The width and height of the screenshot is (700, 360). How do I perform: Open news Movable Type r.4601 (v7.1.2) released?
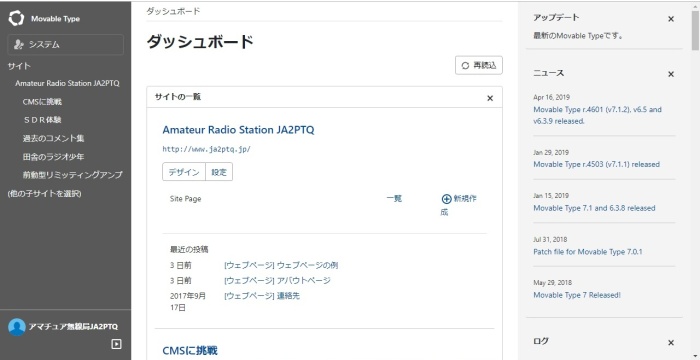coord(597,115)
